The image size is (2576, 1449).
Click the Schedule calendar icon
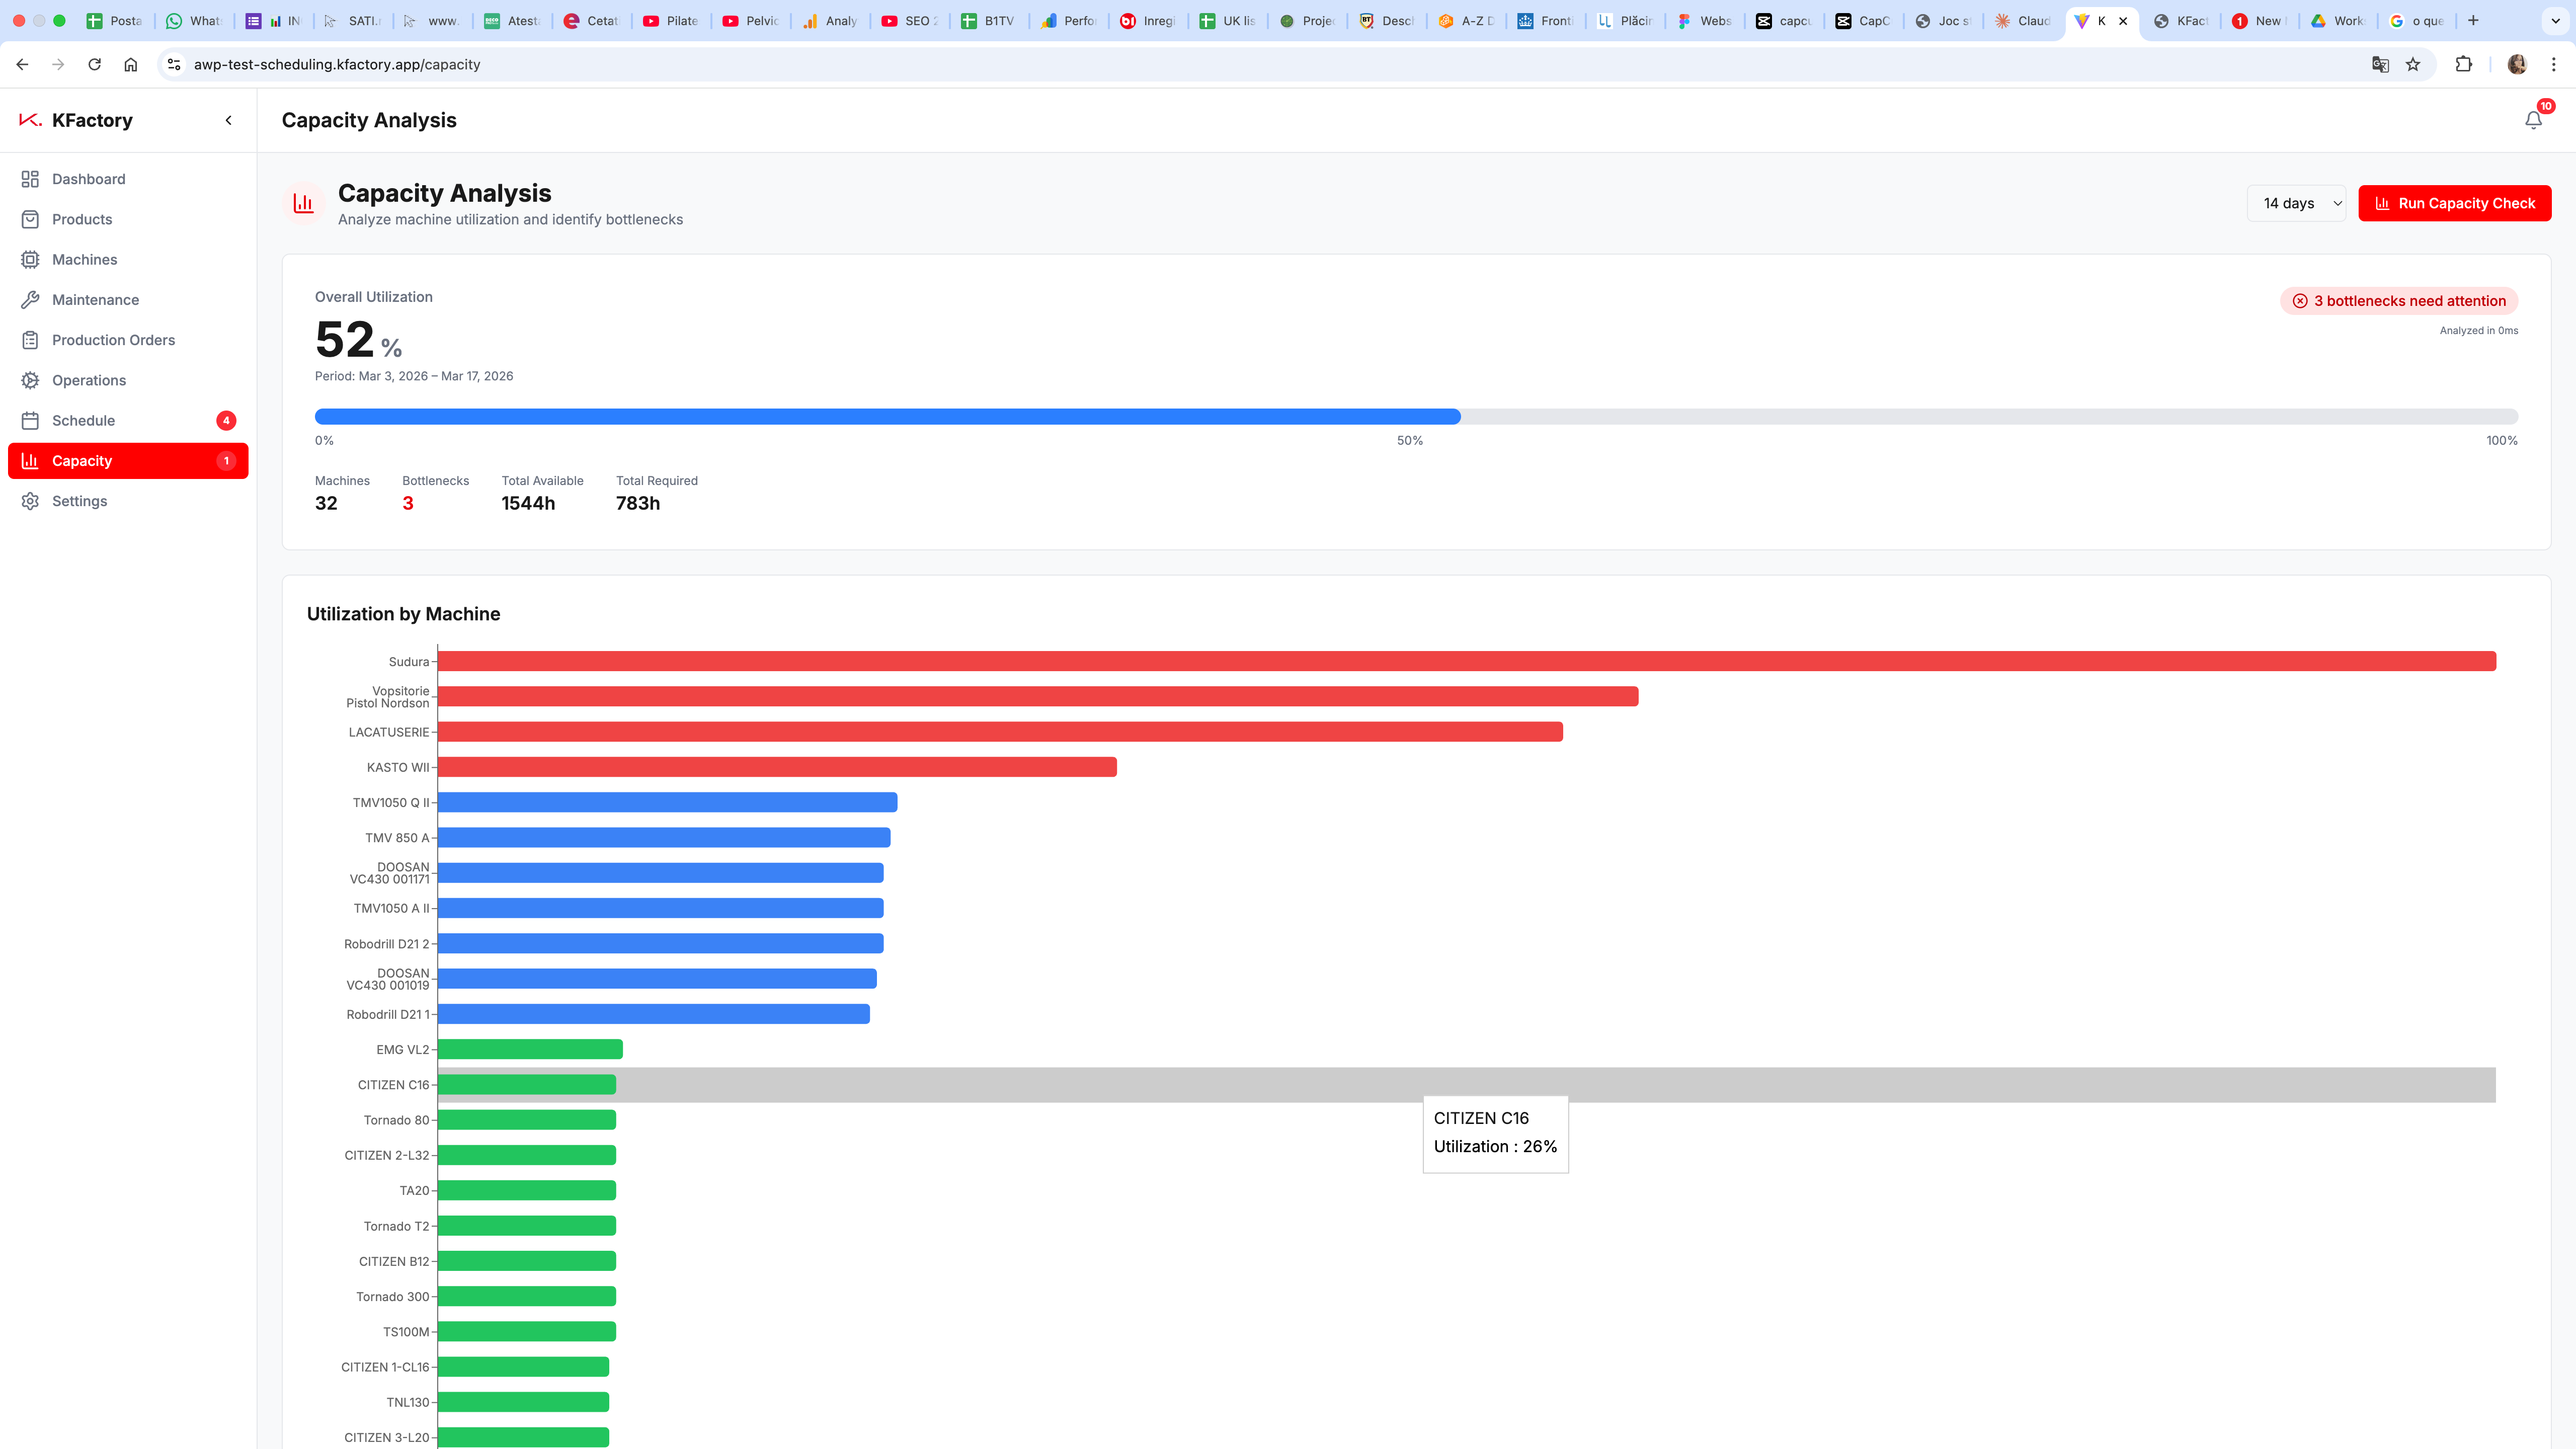30,420
